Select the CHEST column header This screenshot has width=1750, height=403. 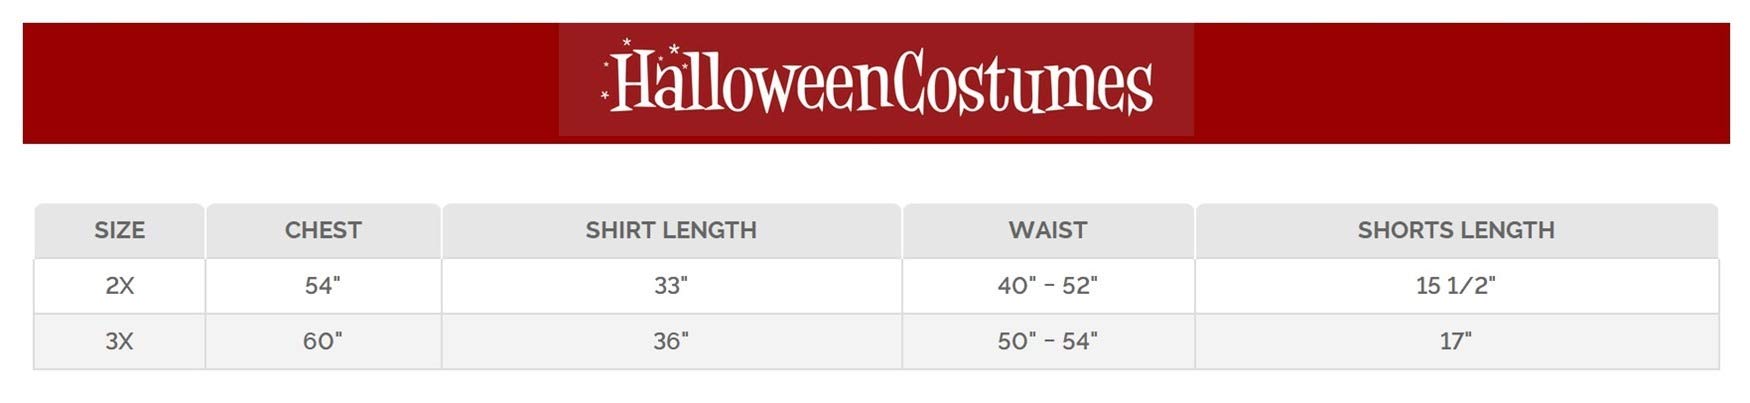click(323, 230)
